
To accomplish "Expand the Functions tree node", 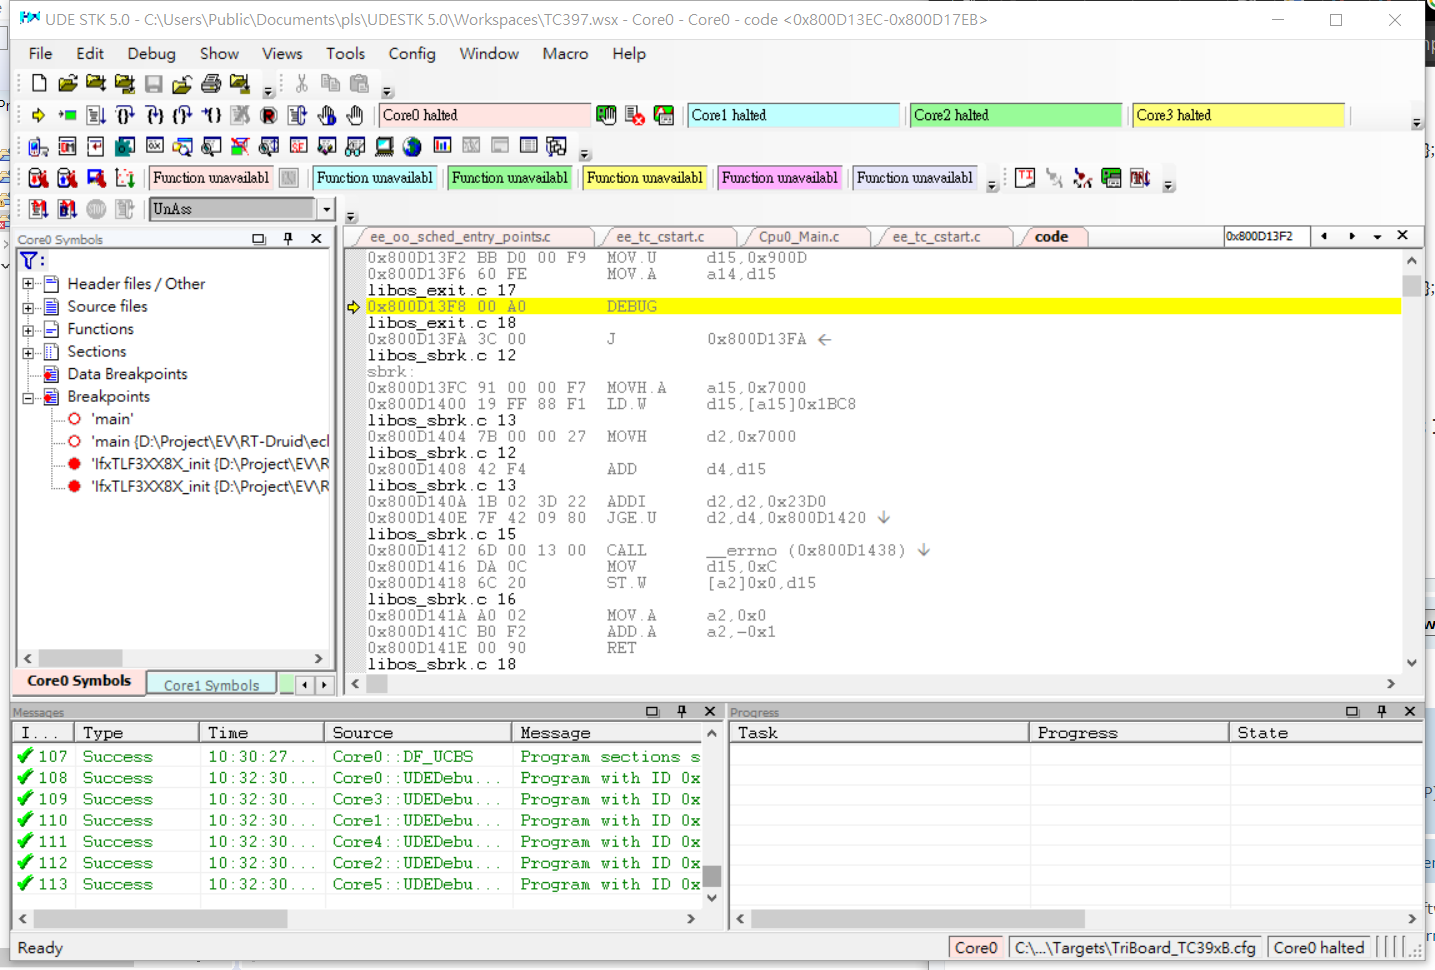I will (28, 329).
